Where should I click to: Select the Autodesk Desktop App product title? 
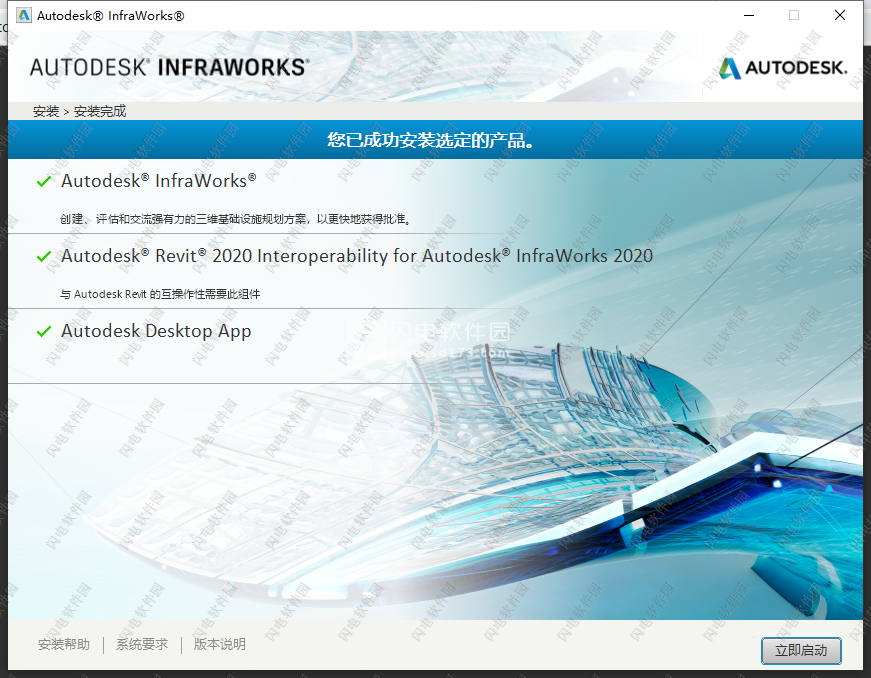point(156,331)
